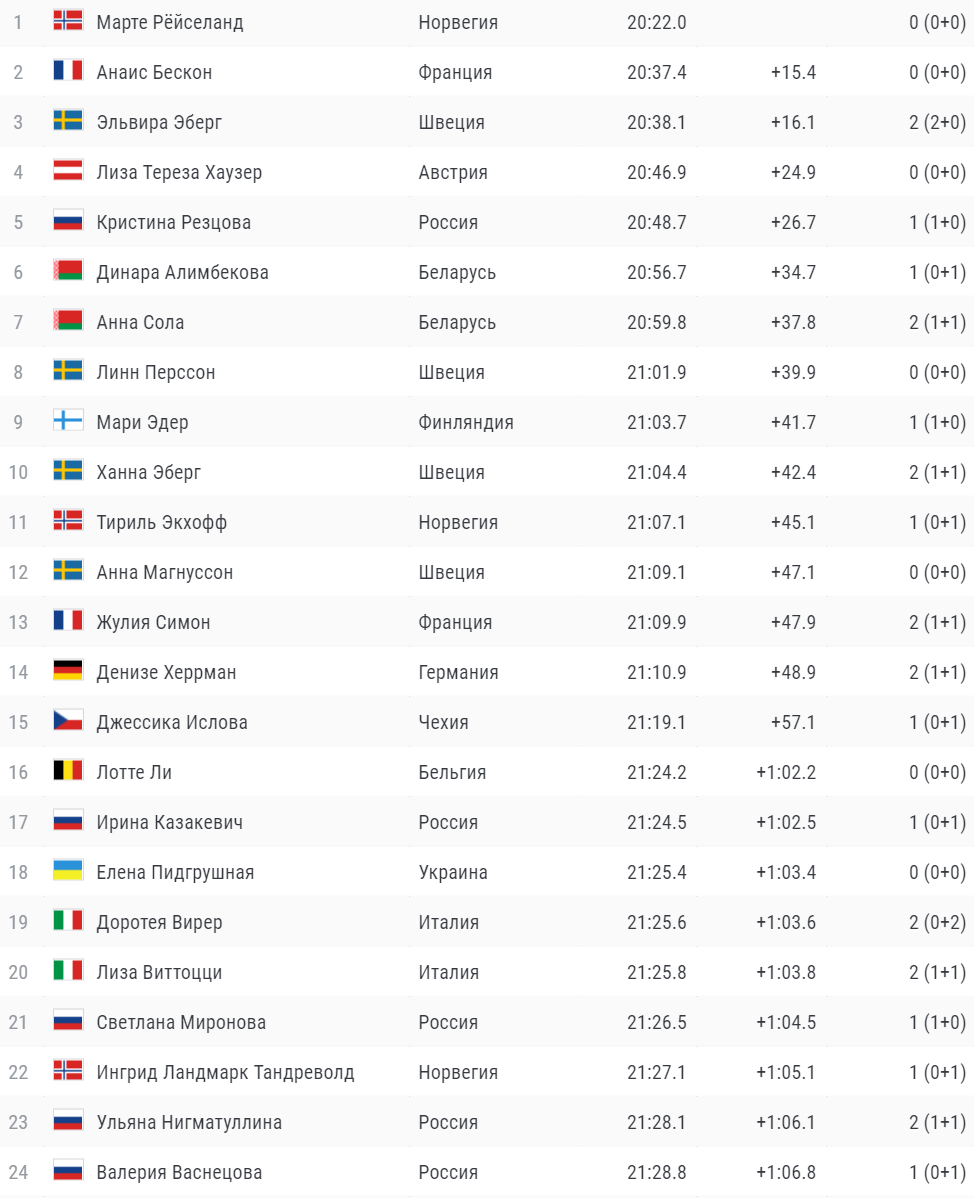Click the name Жулия Симон
Viewport: 974px width, 1198px height.
click(153, 622)
